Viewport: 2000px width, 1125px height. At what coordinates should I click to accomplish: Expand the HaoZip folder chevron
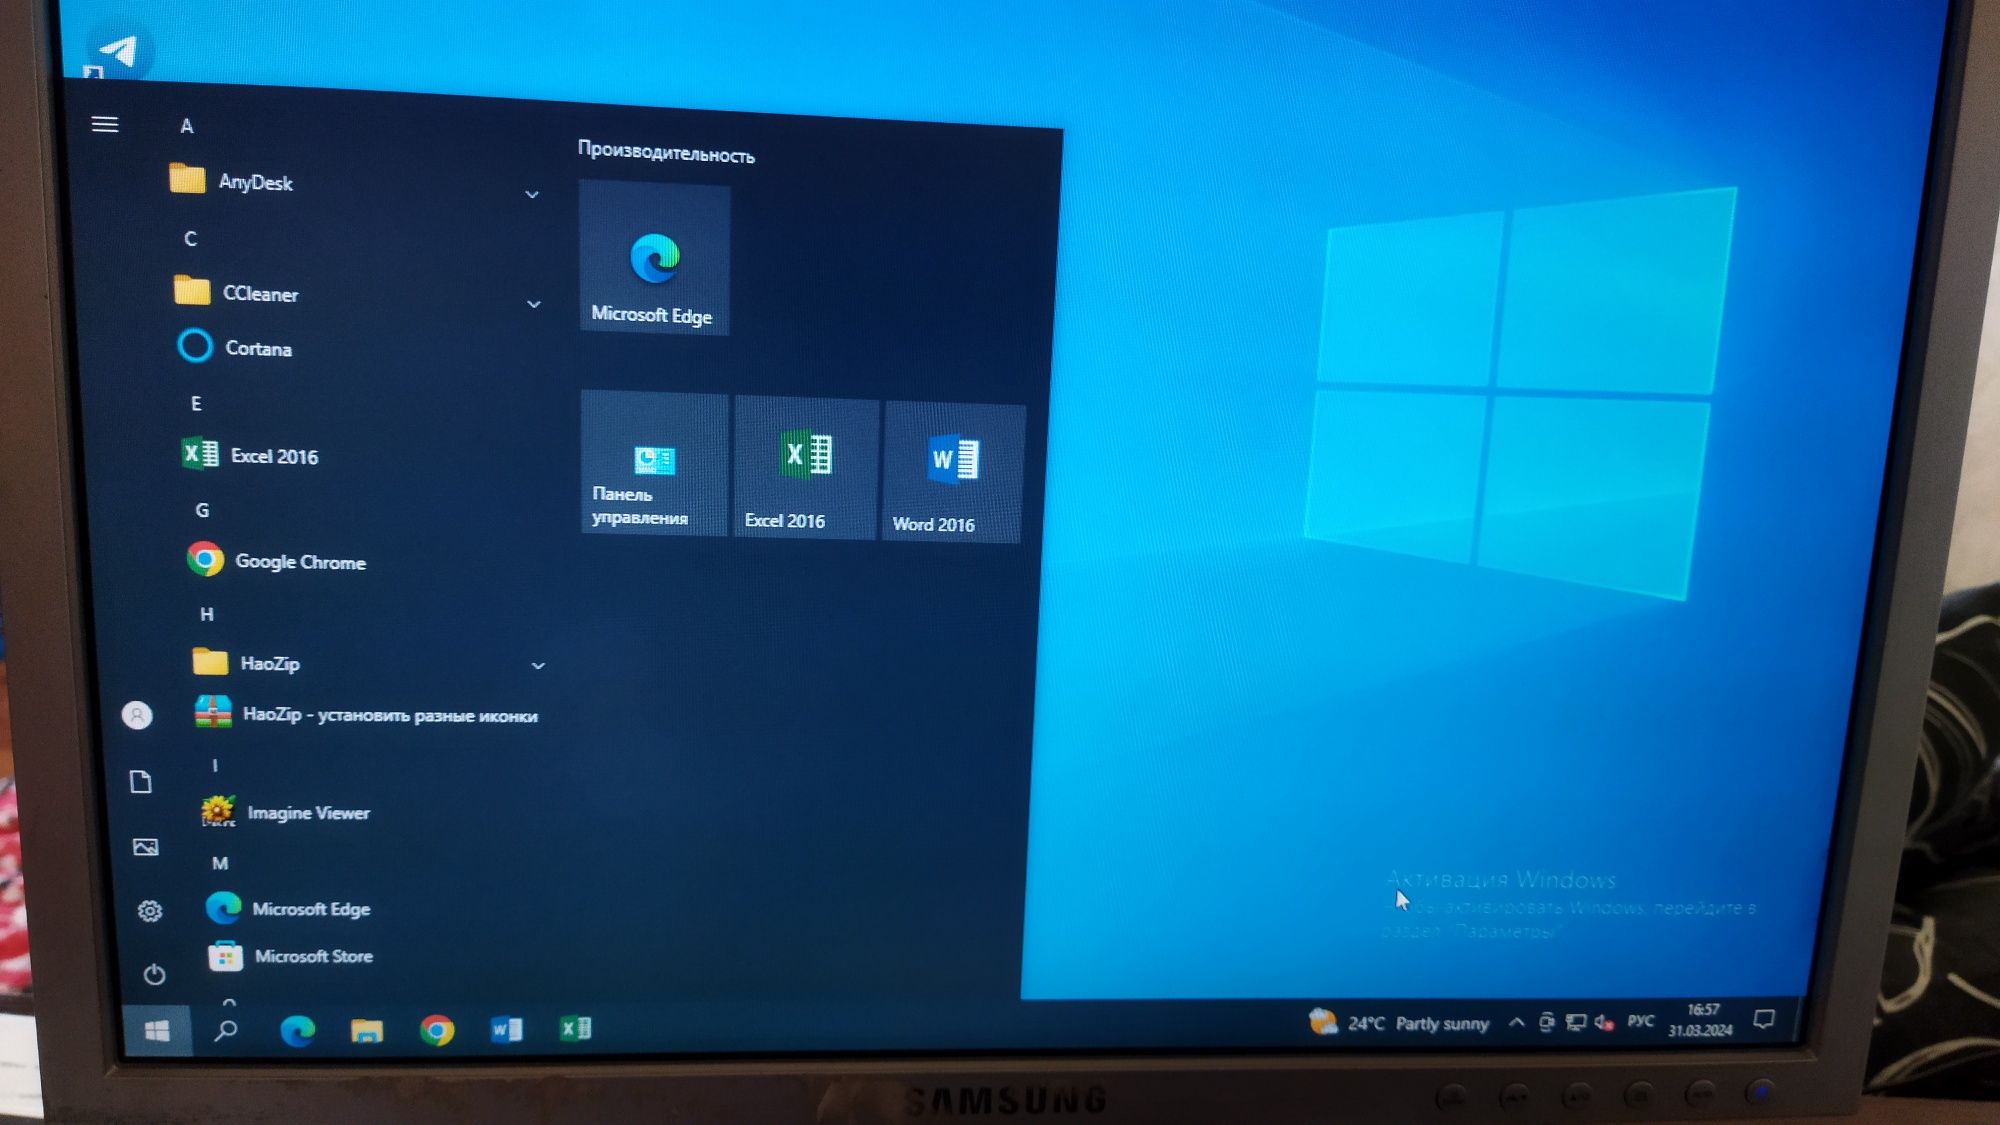(538, 665)
